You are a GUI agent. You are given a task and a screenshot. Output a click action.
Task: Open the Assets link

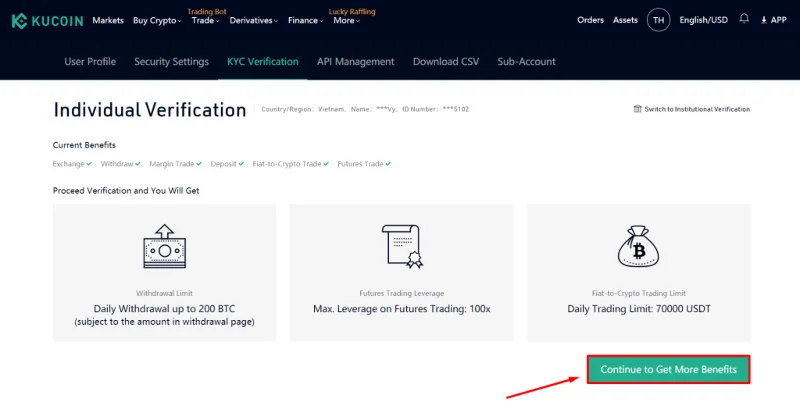[x=626, y=20]
